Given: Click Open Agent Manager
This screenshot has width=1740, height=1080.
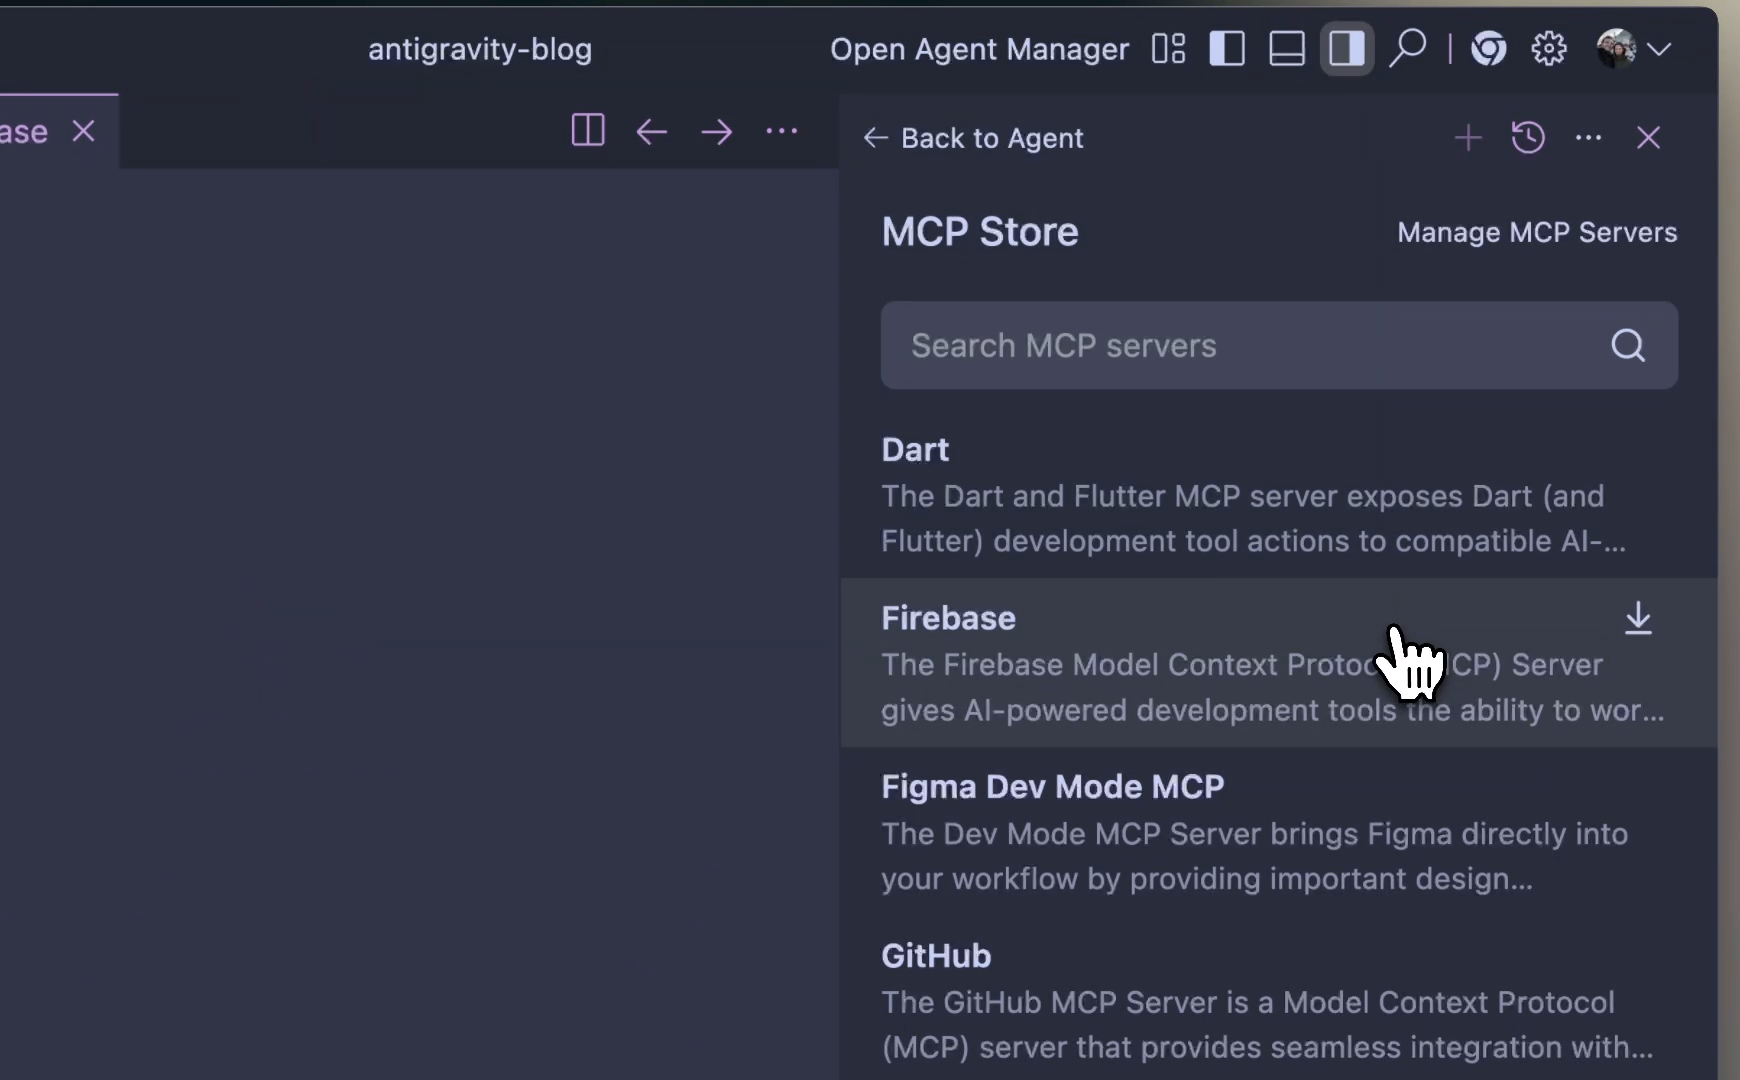Looking at the screenshot, I should click(979, 49).
